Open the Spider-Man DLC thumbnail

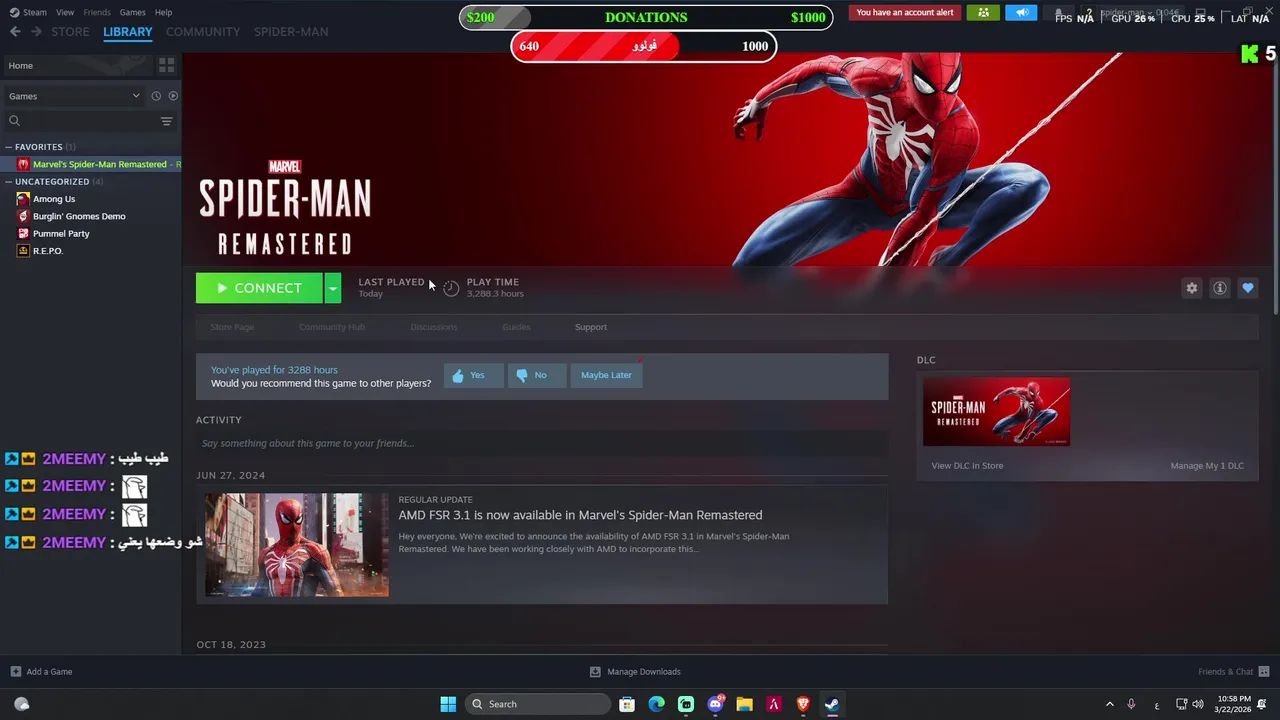996,412
